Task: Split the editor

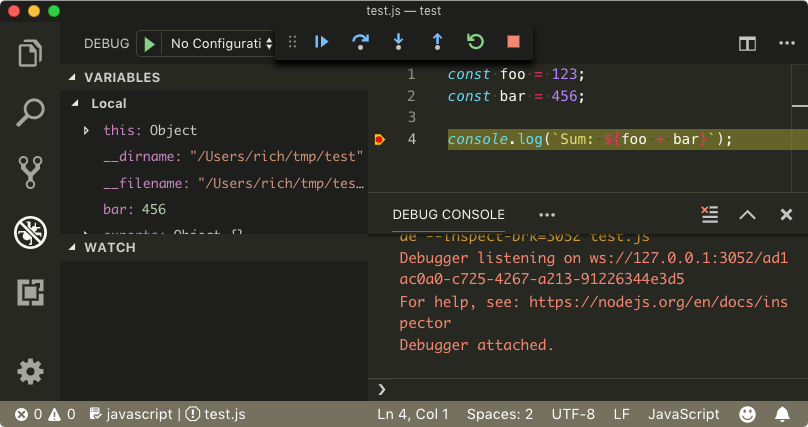Action: pyautogui.click(x=747, y=44)
